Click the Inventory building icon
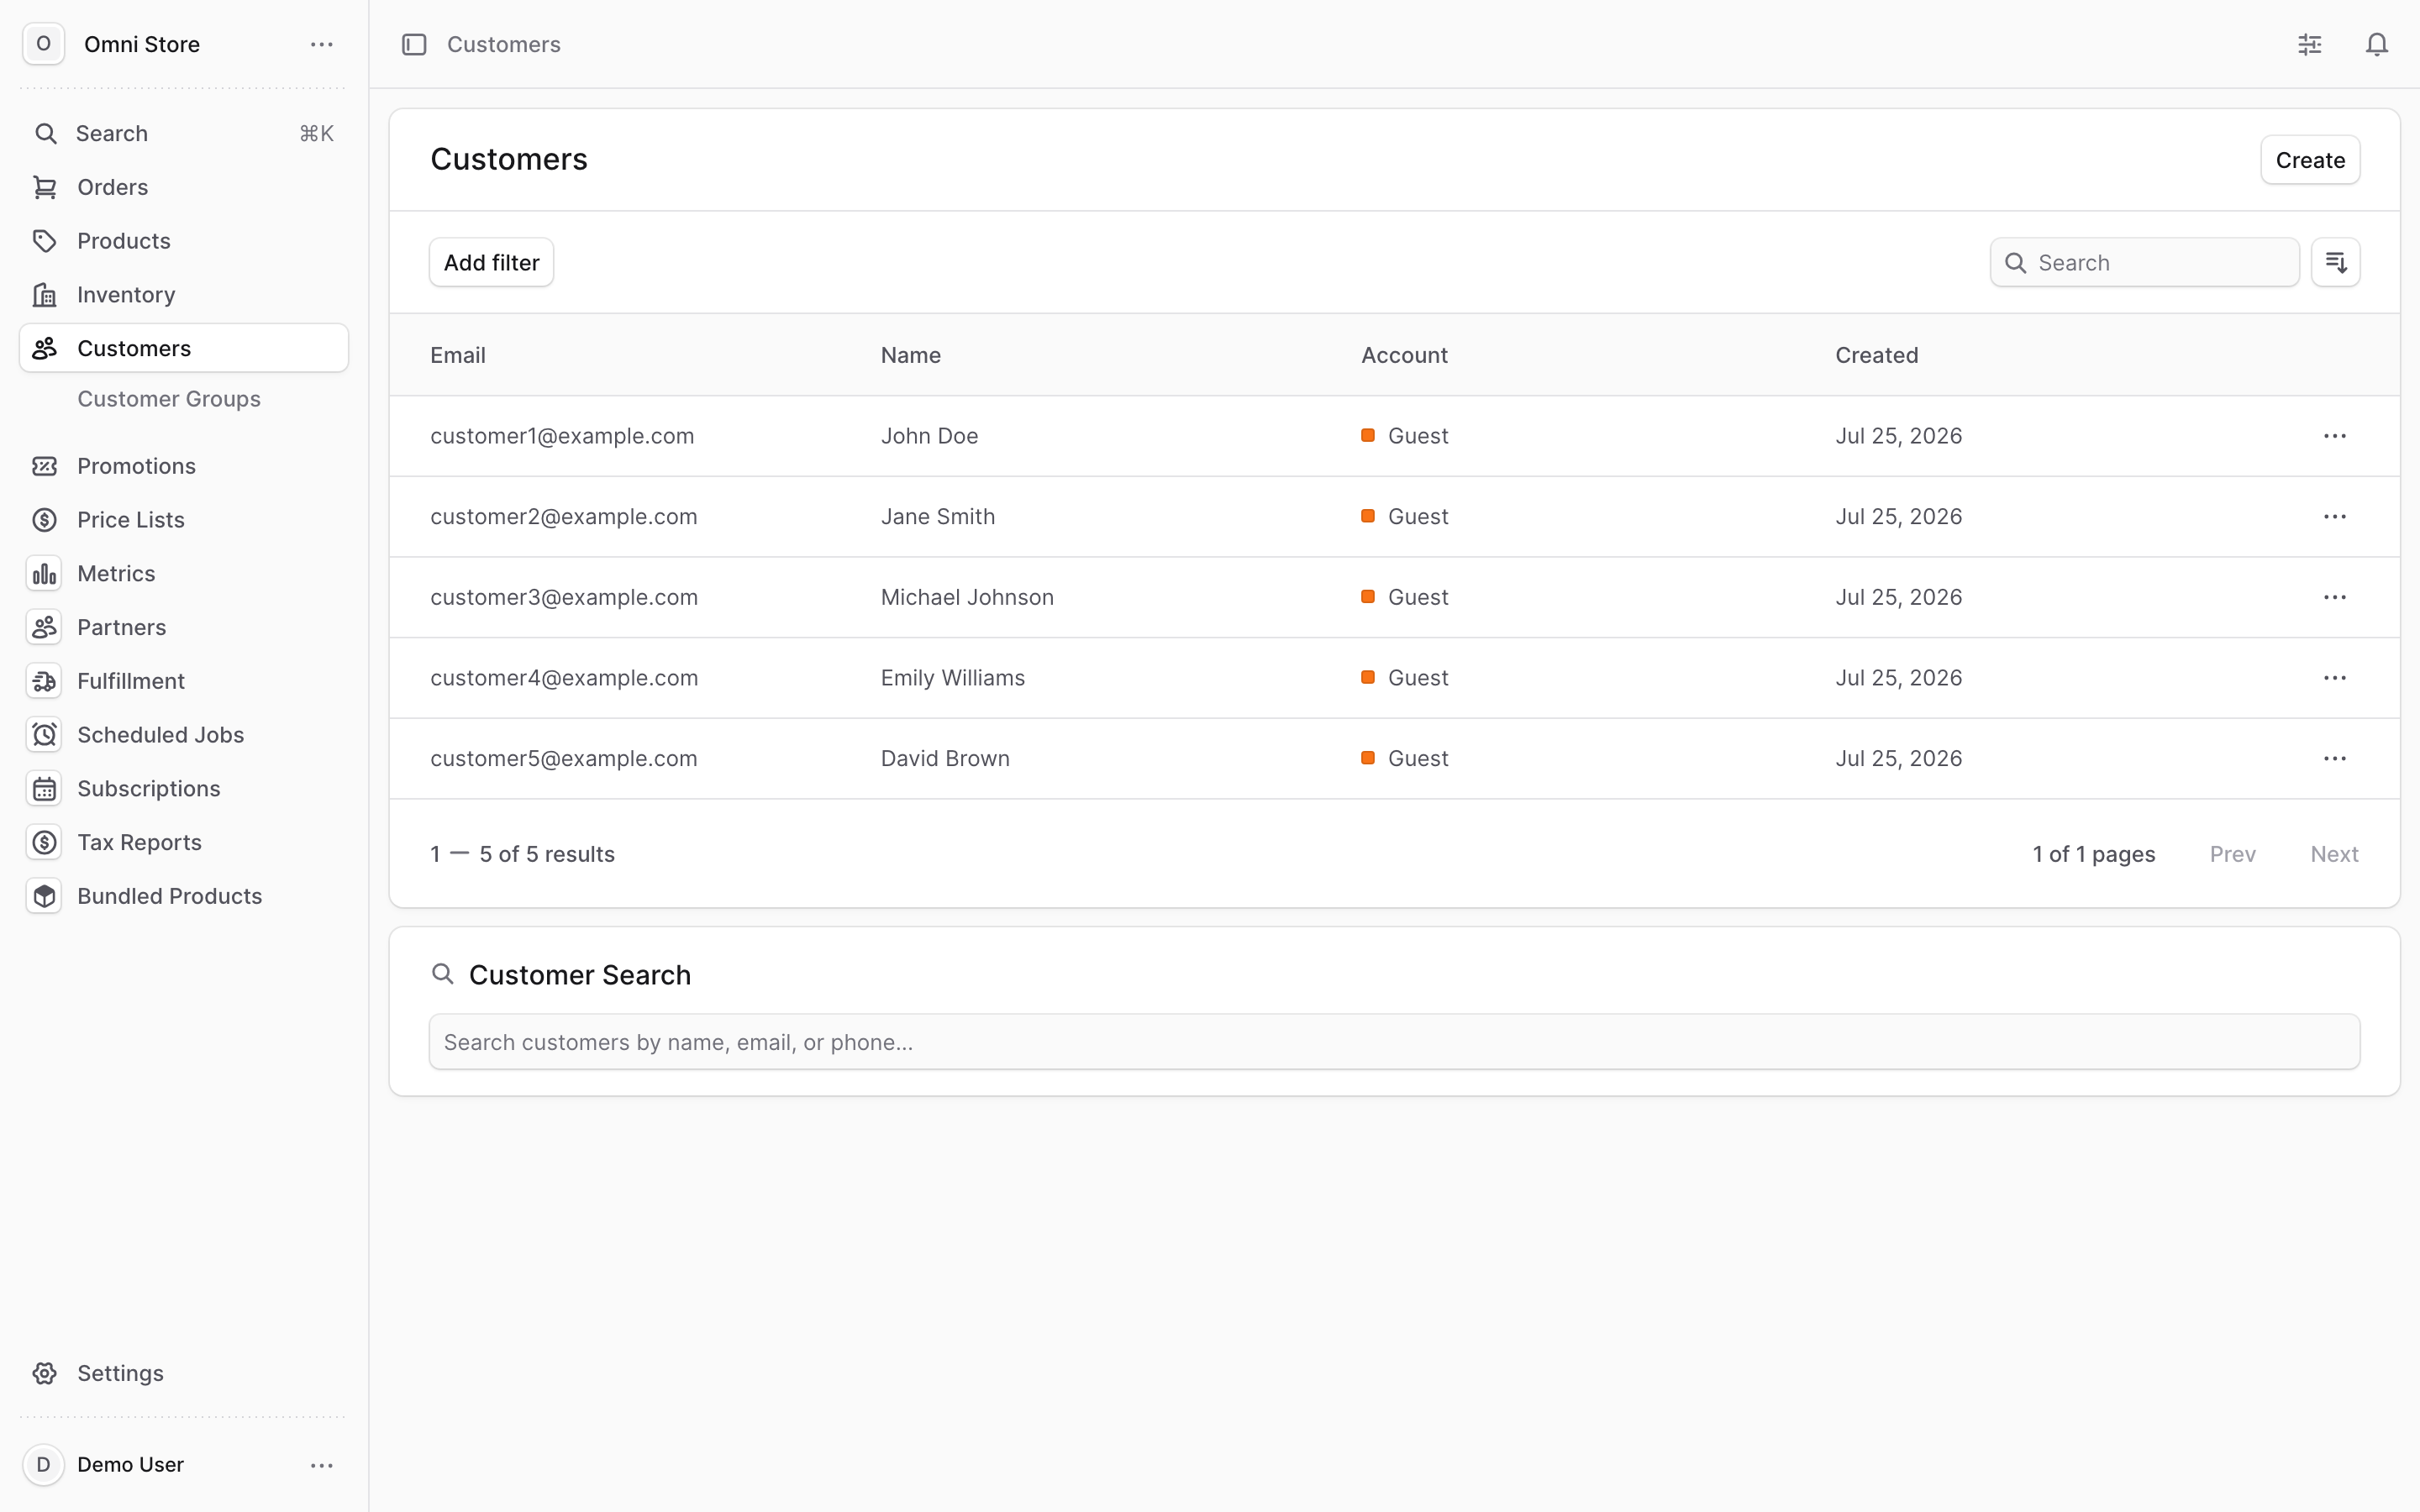Viewport: 2420px width, 1512px height. pyautogui.click(x=45, y=295)
